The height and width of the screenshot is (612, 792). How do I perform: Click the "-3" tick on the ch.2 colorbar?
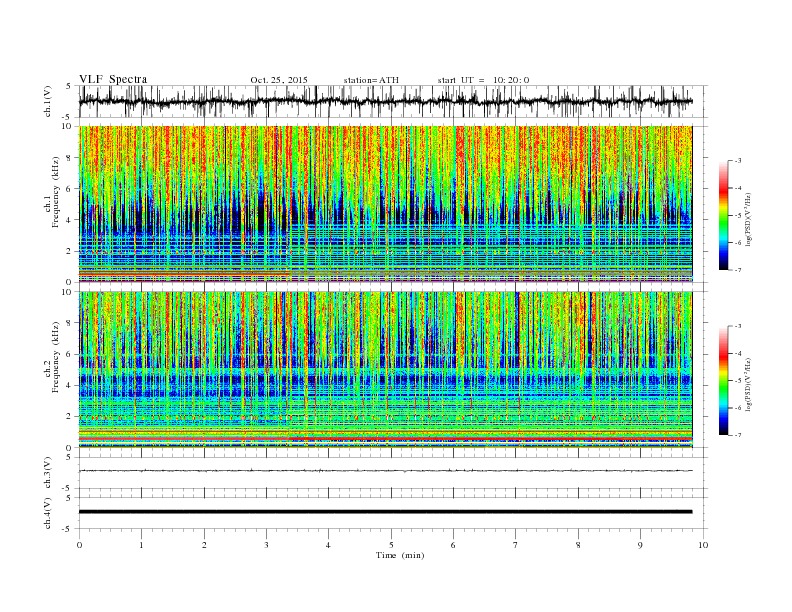[x=738, y=326]
